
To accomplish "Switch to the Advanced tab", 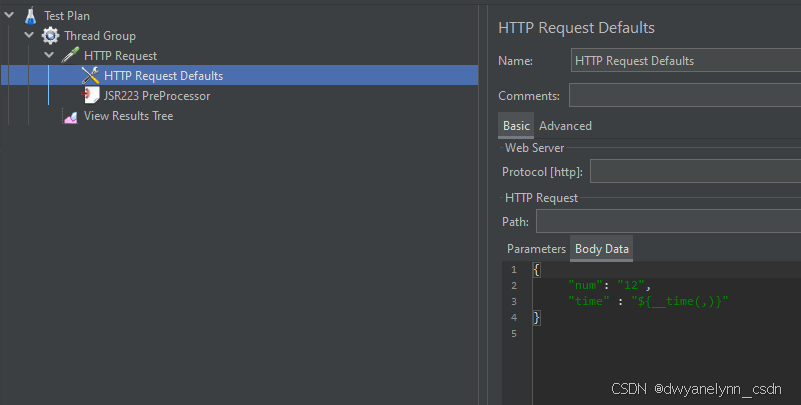I will click(x=565, y=126).
